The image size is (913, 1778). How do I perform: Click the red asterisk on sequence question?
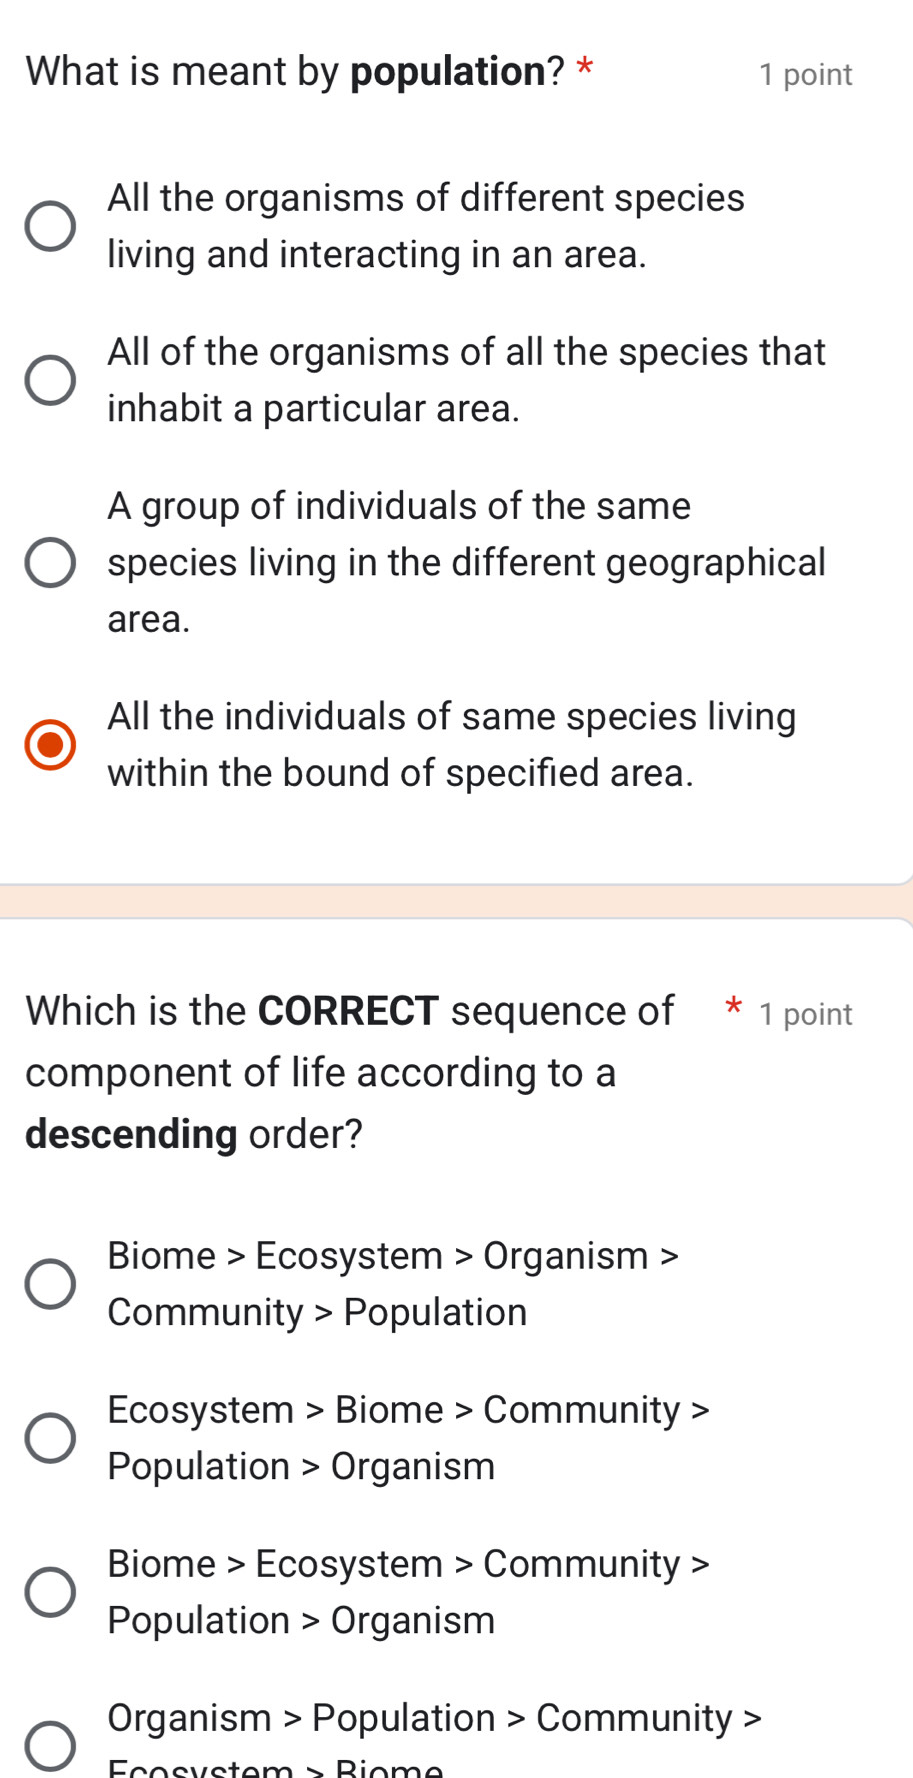(733, 1012)
